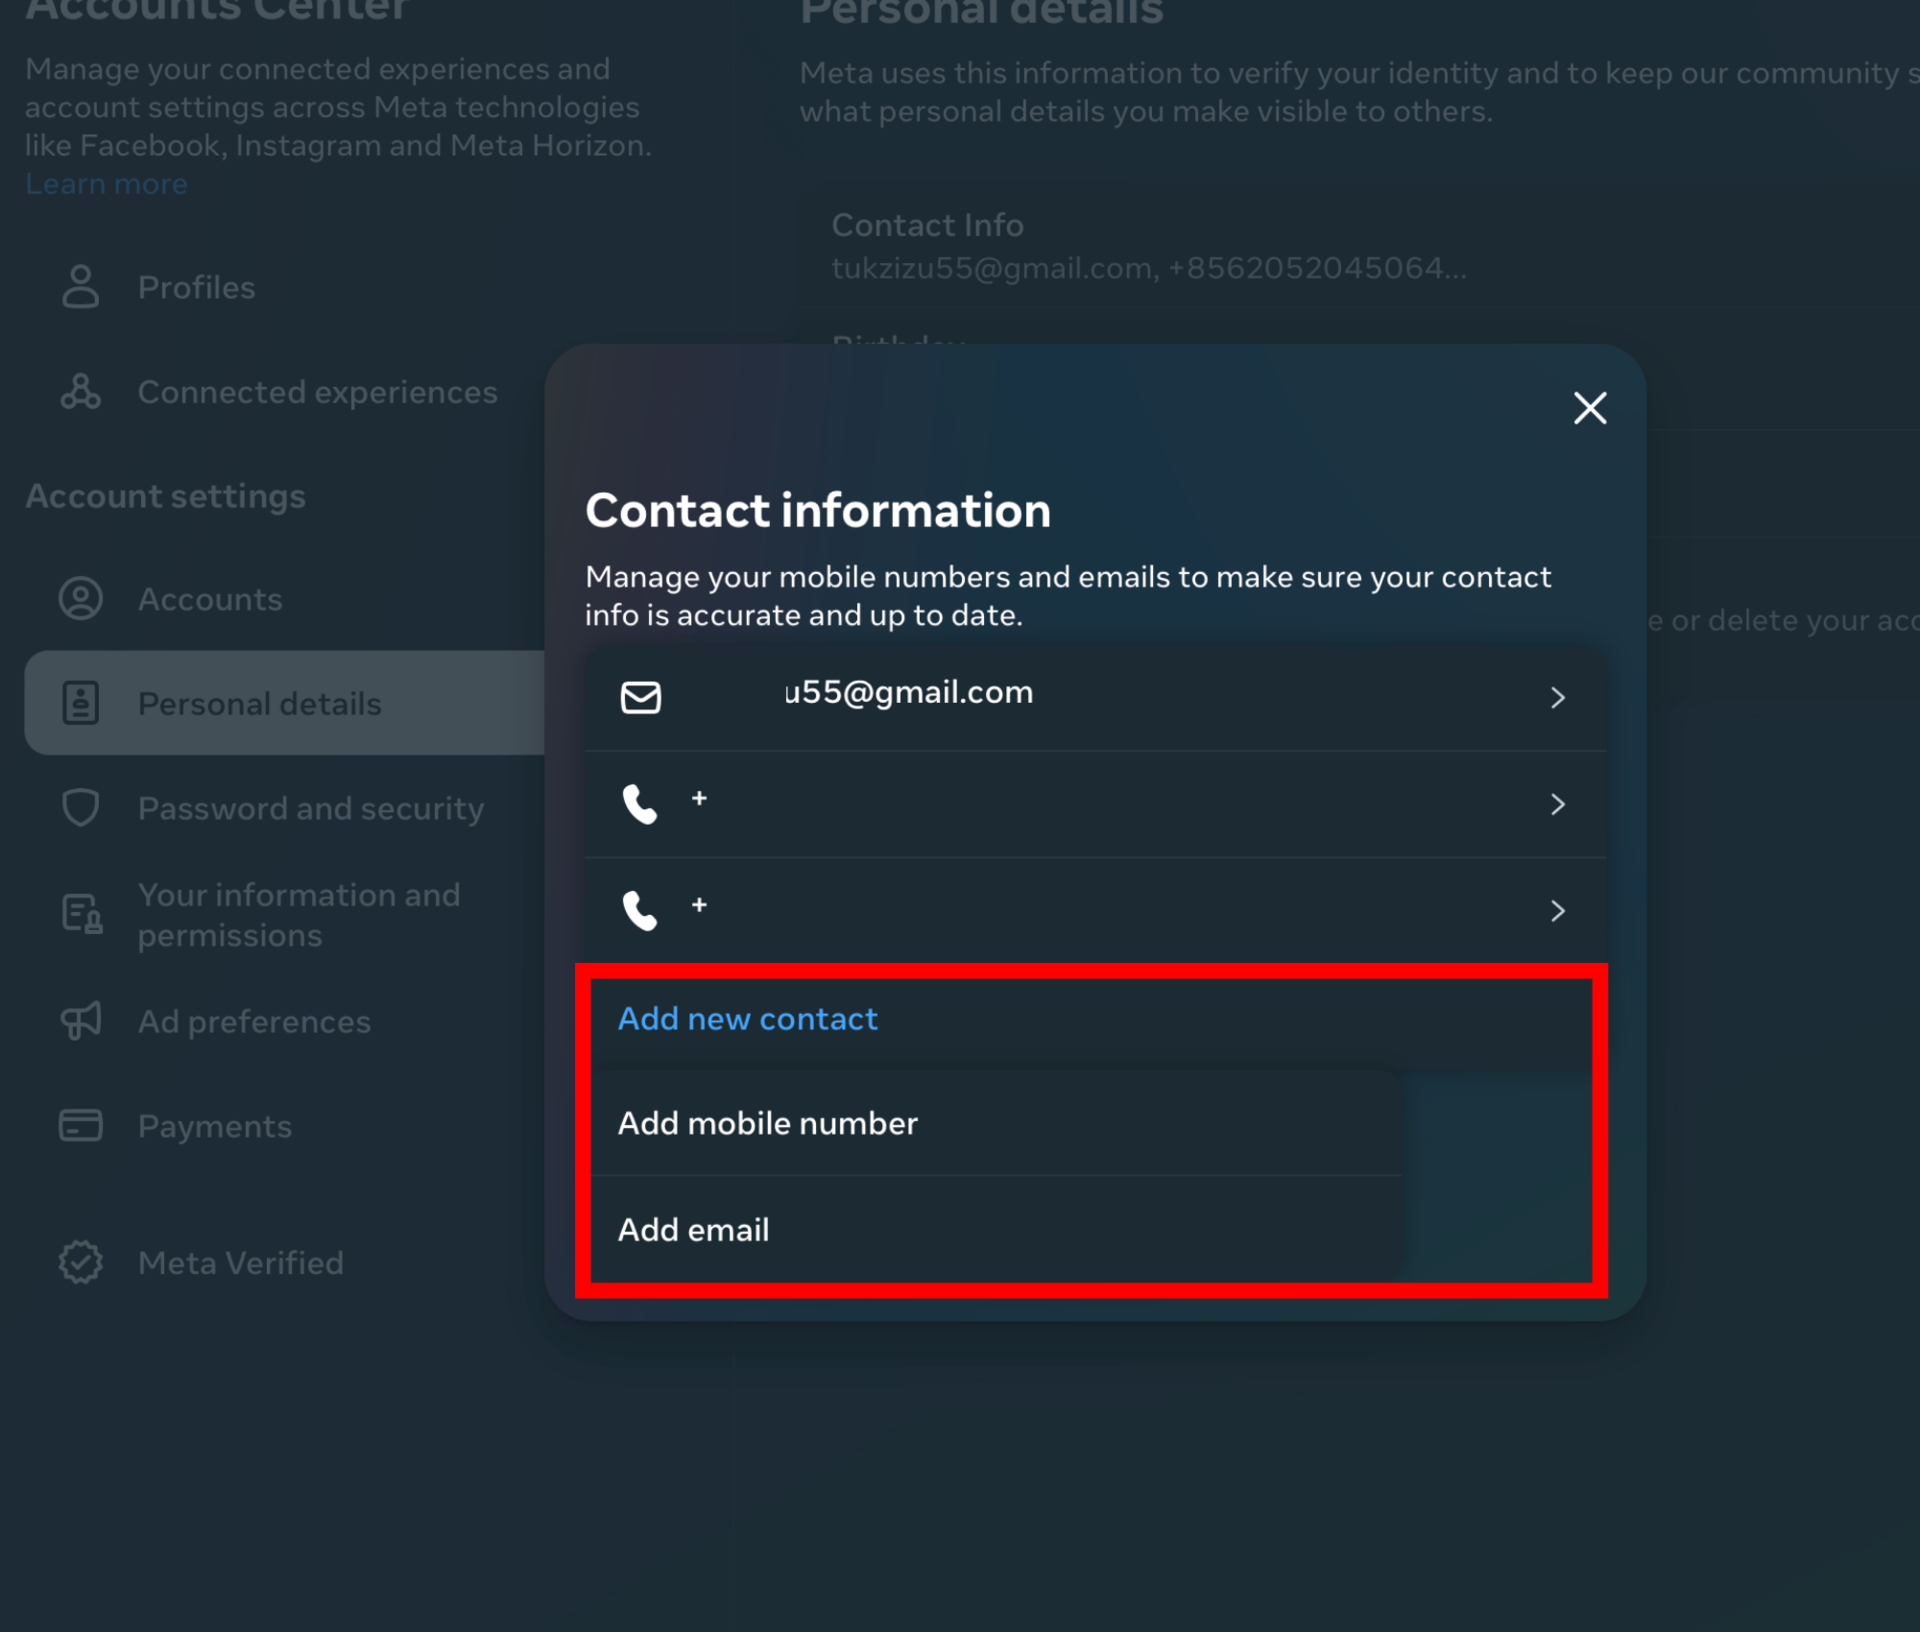The height and width of the screenshot is (1632, 1920).
Task: Click the Connected experiences icon
Action: pyautogui.click(x=80, y=392)
